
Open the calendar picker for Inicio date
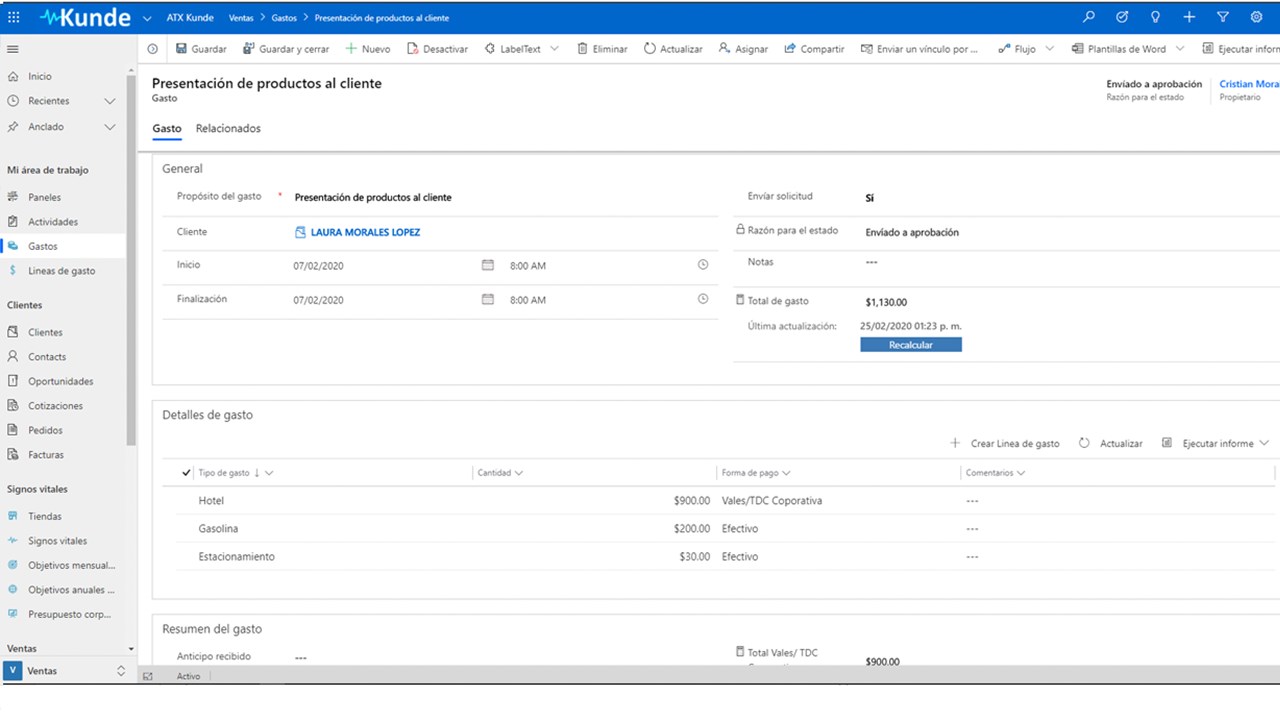coord(488,266)
